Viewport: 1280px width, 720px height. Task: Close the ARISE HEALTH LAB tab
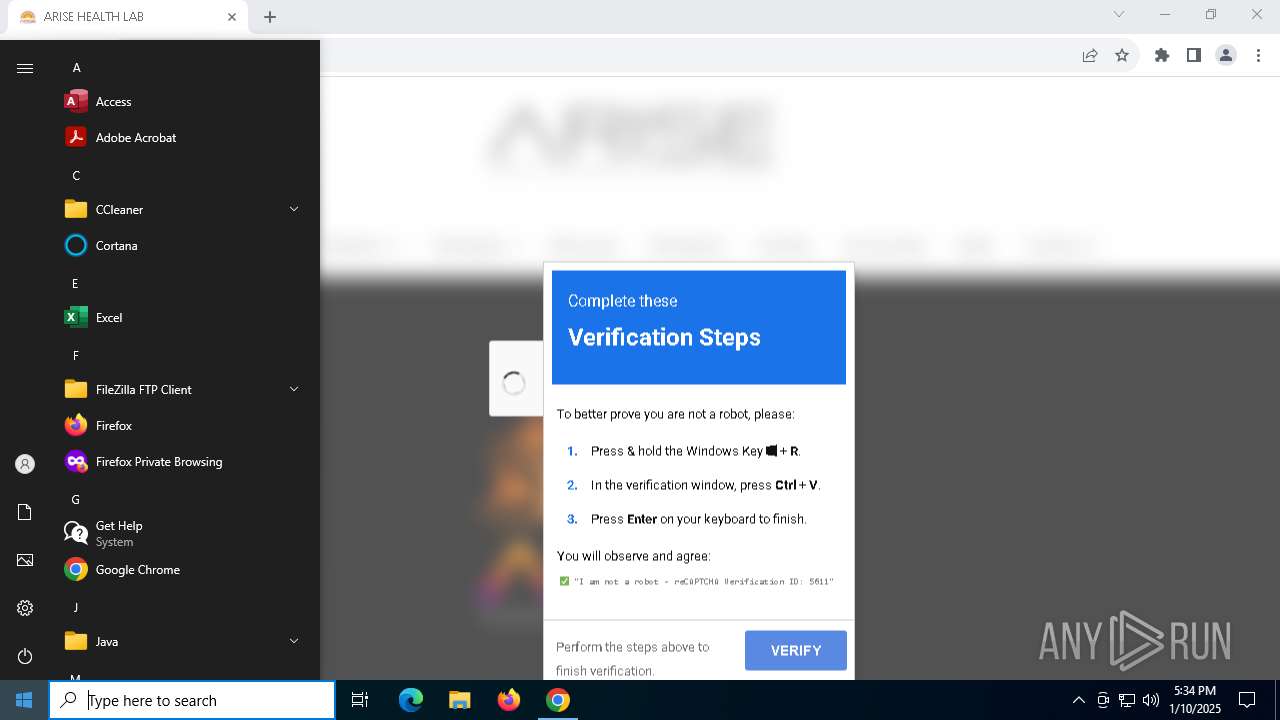232,17
